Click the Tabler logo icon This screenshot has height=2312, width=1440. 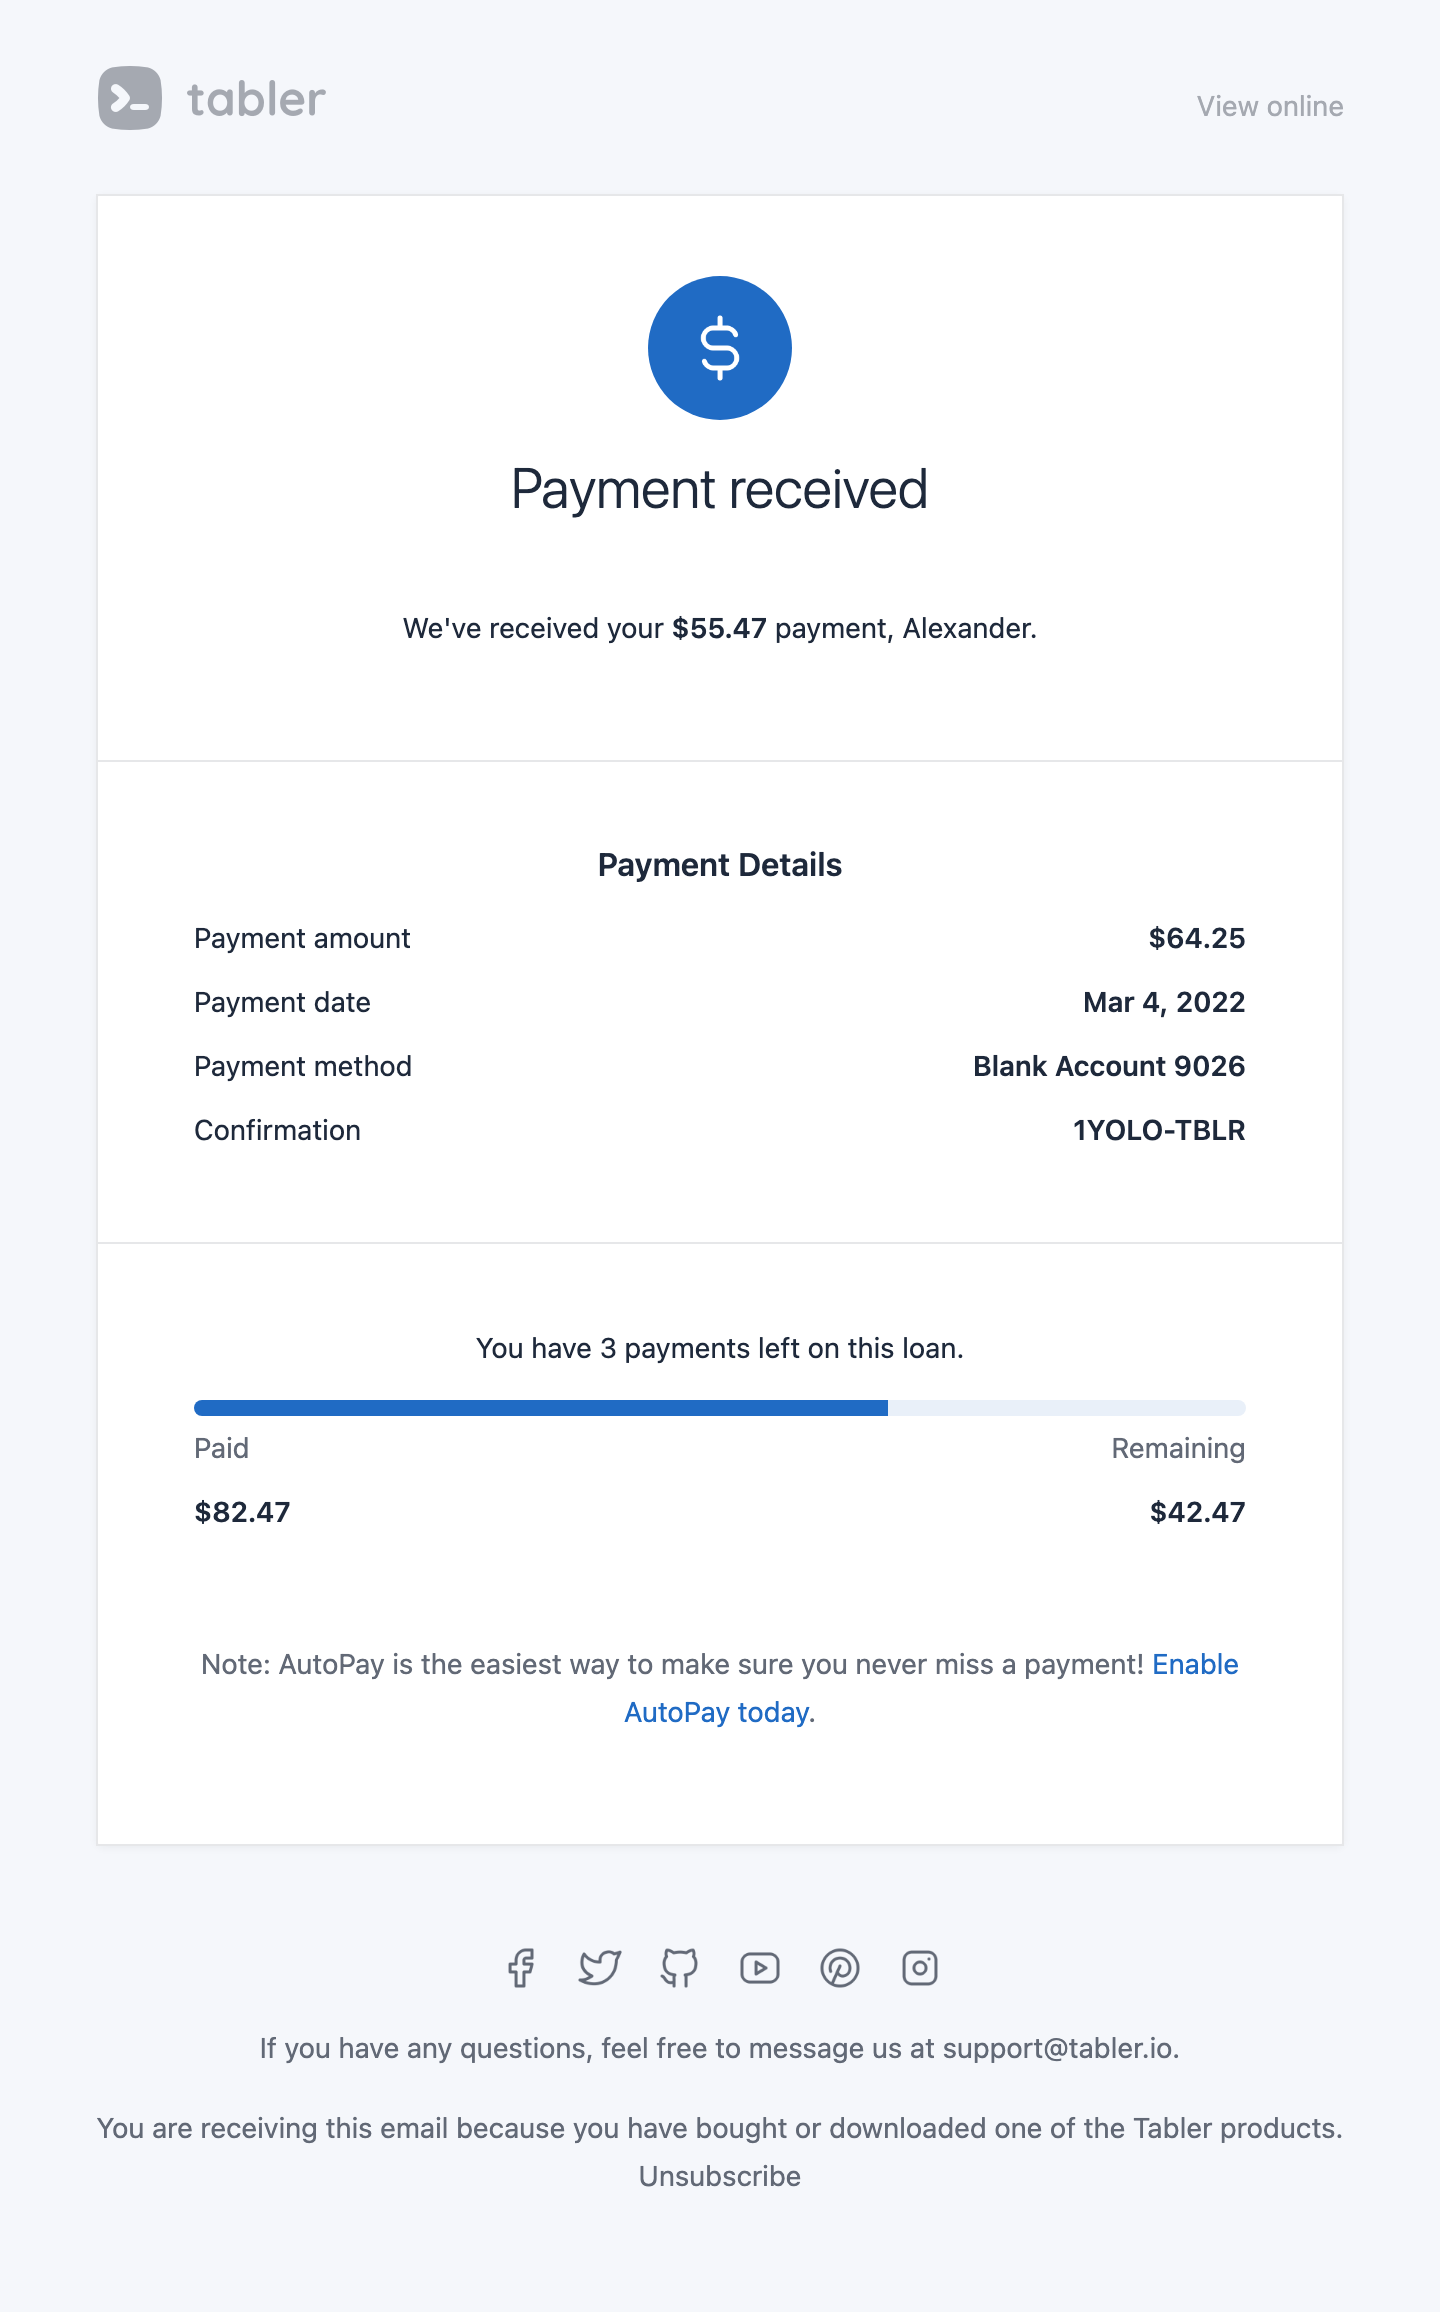pos(130,98)
